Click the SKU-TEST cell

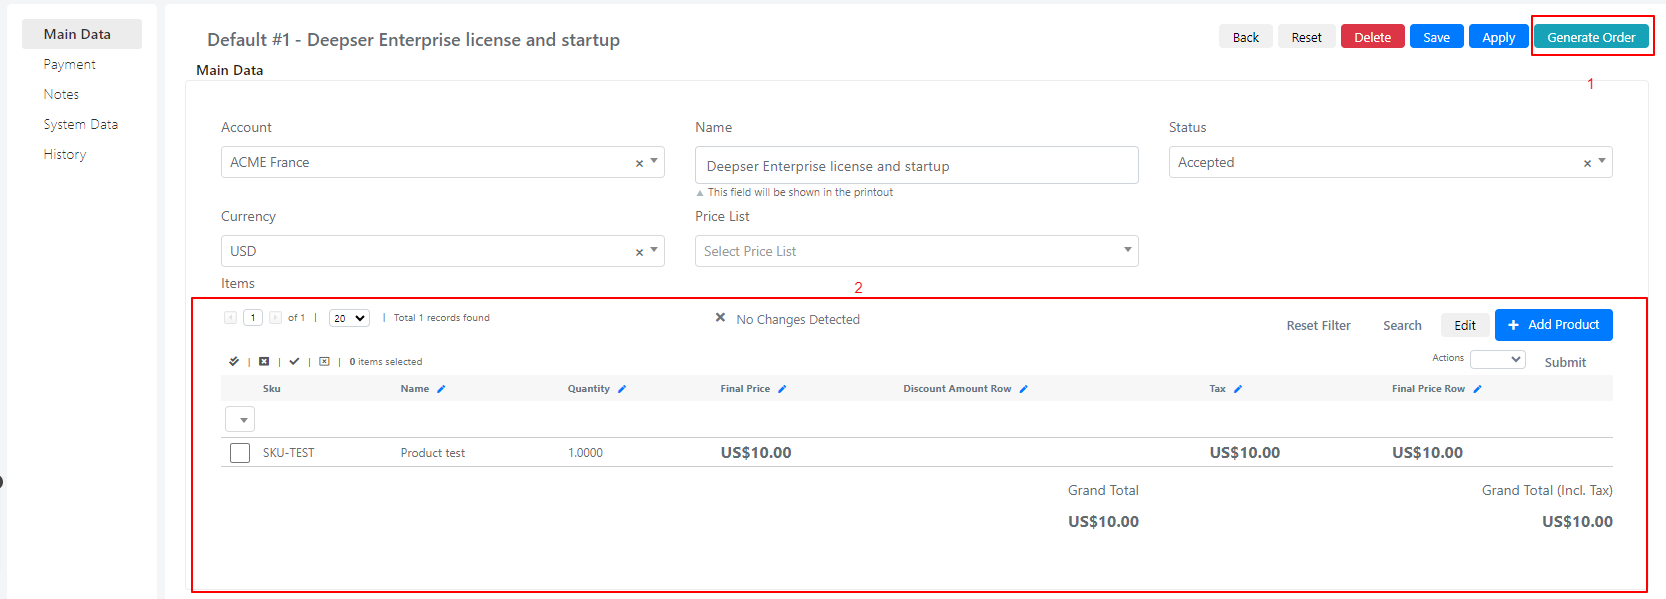click(x=288, y=453)
